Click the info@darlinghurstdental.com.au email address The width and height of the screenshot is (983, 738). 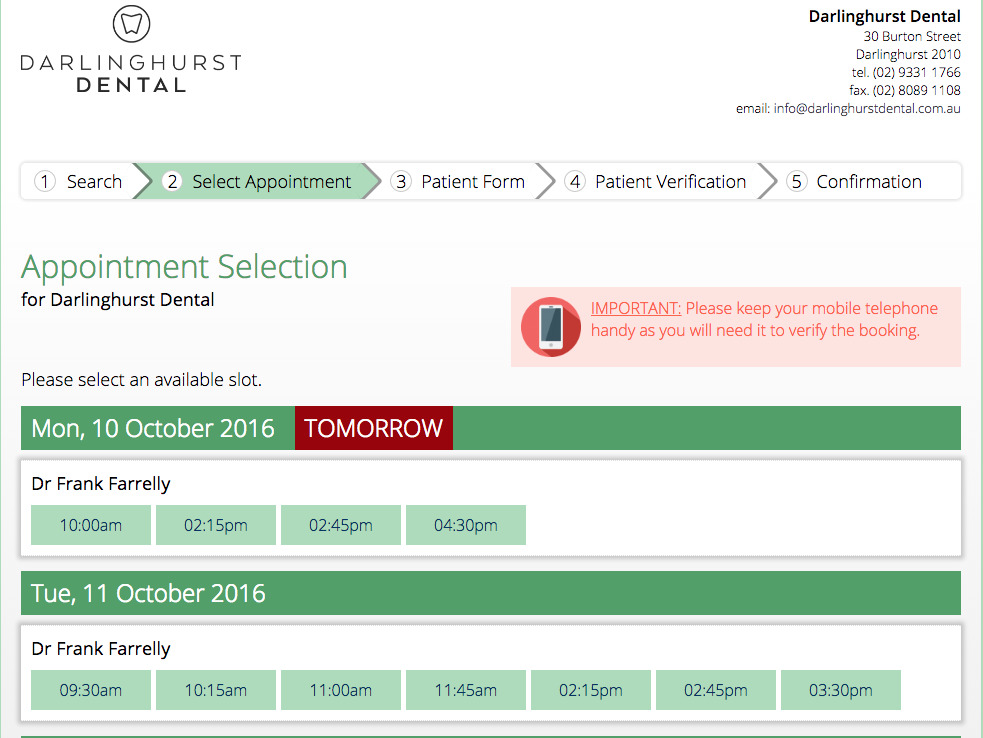866,108
